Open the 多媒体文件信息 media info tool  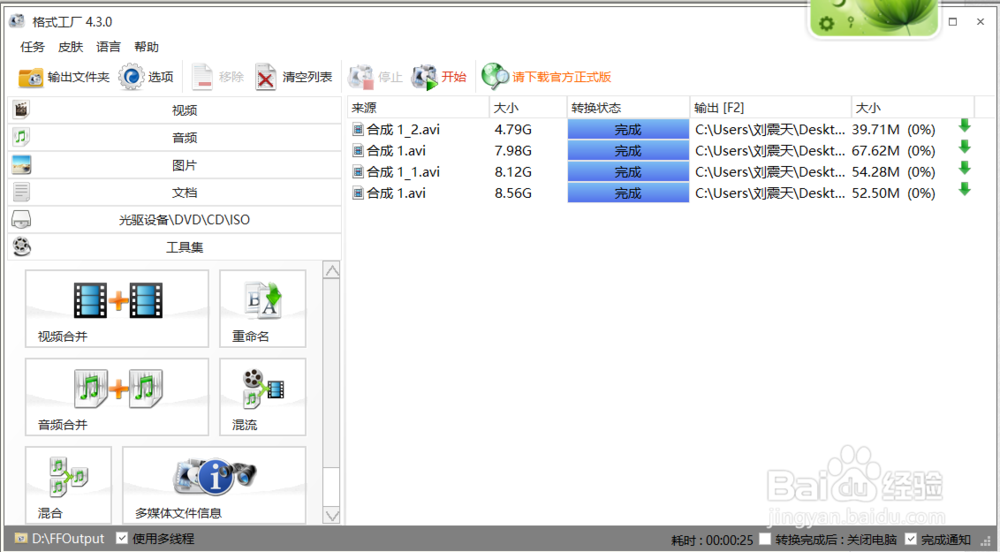point(214,484)
